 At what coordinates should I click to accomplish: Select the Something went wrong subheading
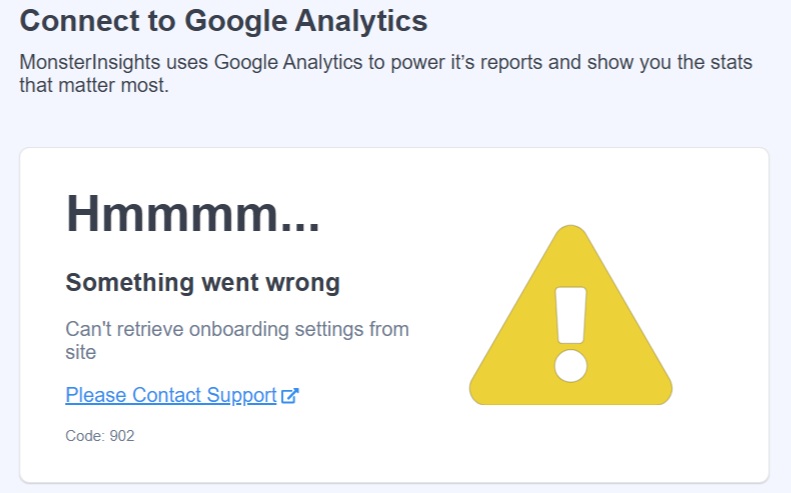(x=203, y=283)
